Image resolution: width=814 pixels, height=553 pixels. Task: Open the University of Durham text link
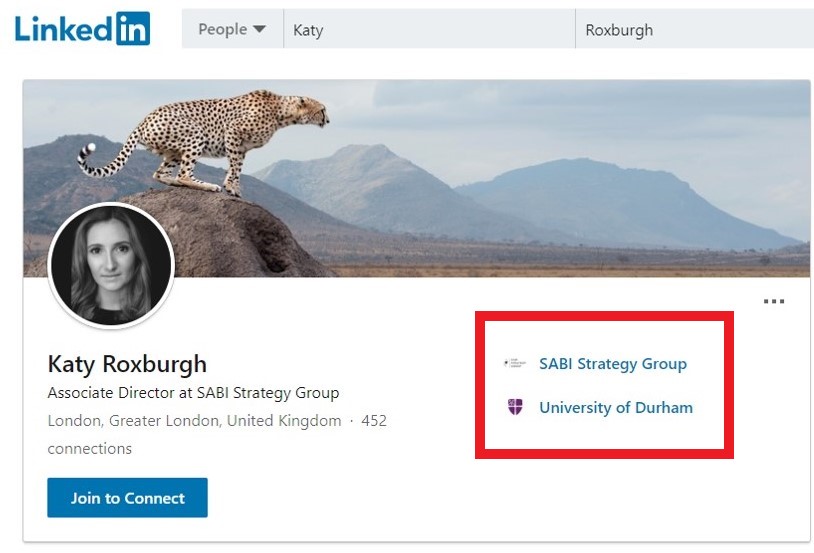click(615, 407)
